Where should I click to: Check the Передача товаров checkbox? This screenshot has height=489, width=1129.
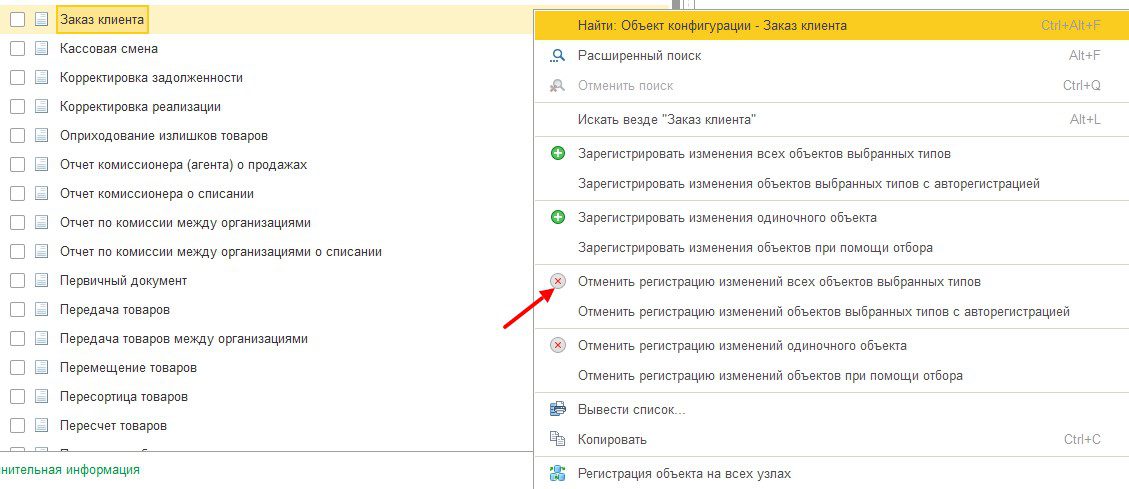click(x=17, y=310)
